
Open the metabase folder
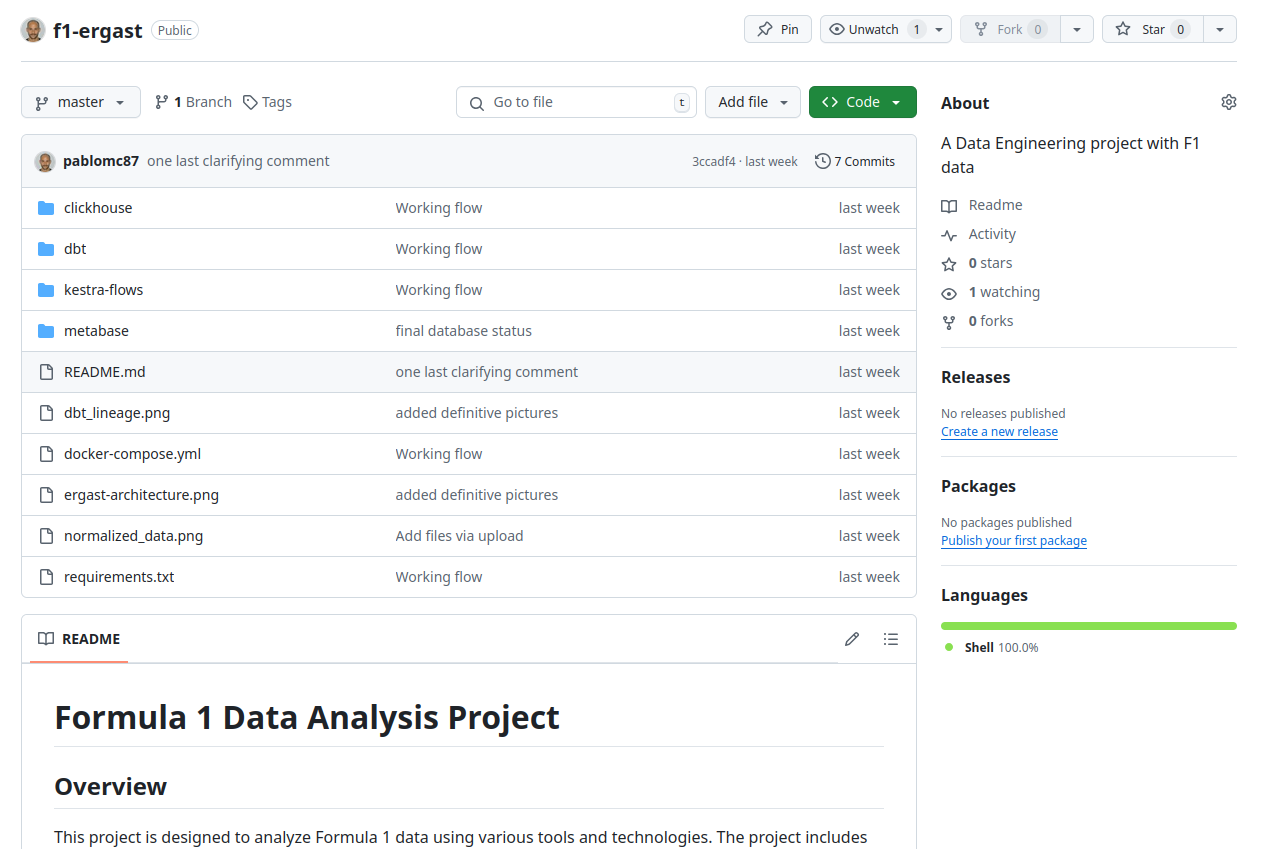click(96, 331)
